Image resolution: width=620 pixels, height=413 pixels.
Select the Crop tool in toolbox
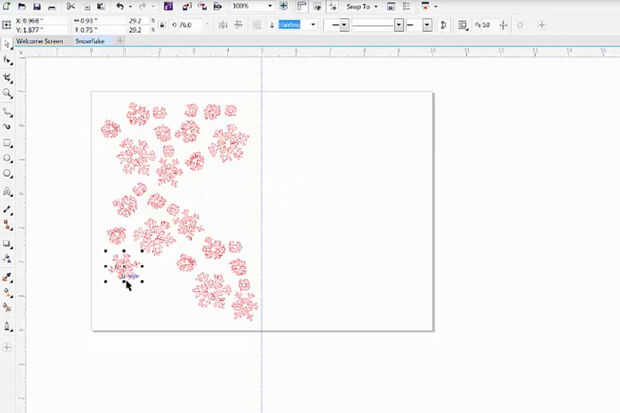(x=7, y=78)
